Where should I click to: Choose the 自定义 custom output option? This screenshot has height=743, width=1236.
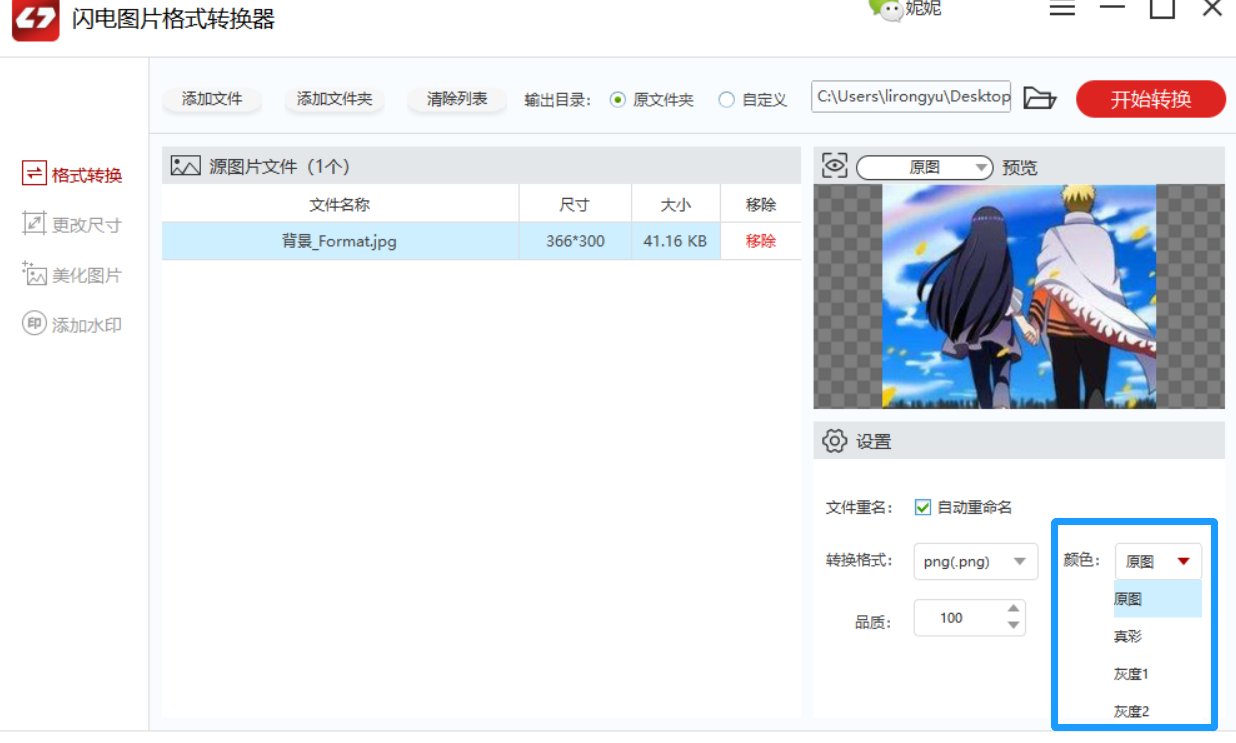tap(727, 99)
